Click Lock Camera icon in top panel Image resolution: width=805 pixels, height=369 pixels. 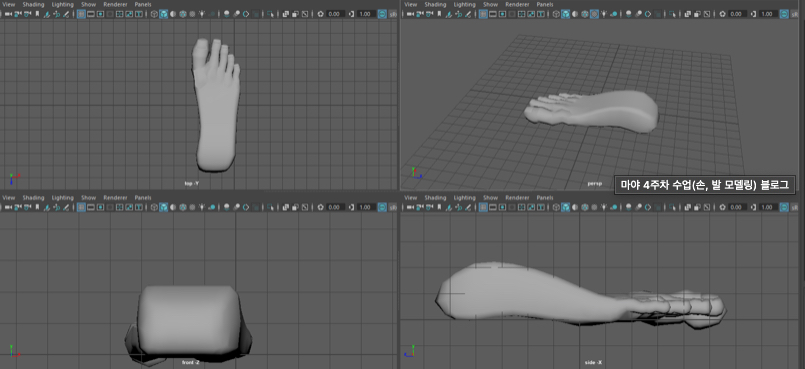click(17, 14)
